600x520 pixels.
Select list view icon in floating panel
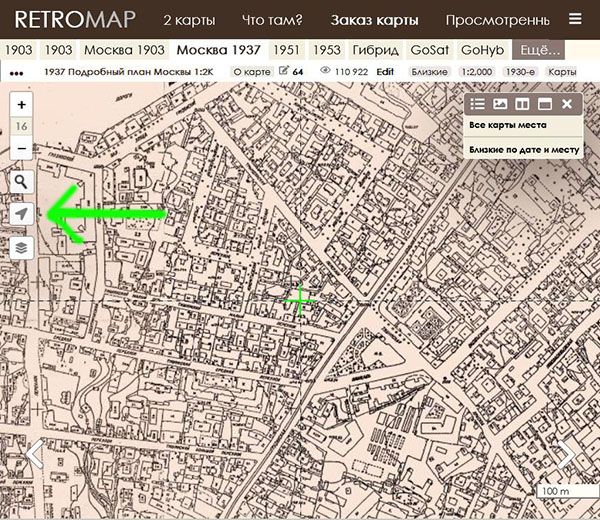pyautogui.click(x=478, y=104)
